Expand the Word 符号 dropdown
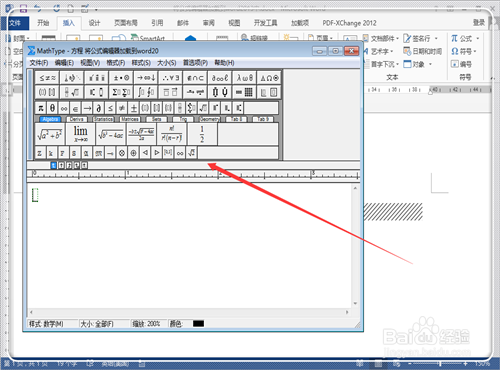Image resolution: width=500 pixels, height=370 pixels. [x=475, y=51]
